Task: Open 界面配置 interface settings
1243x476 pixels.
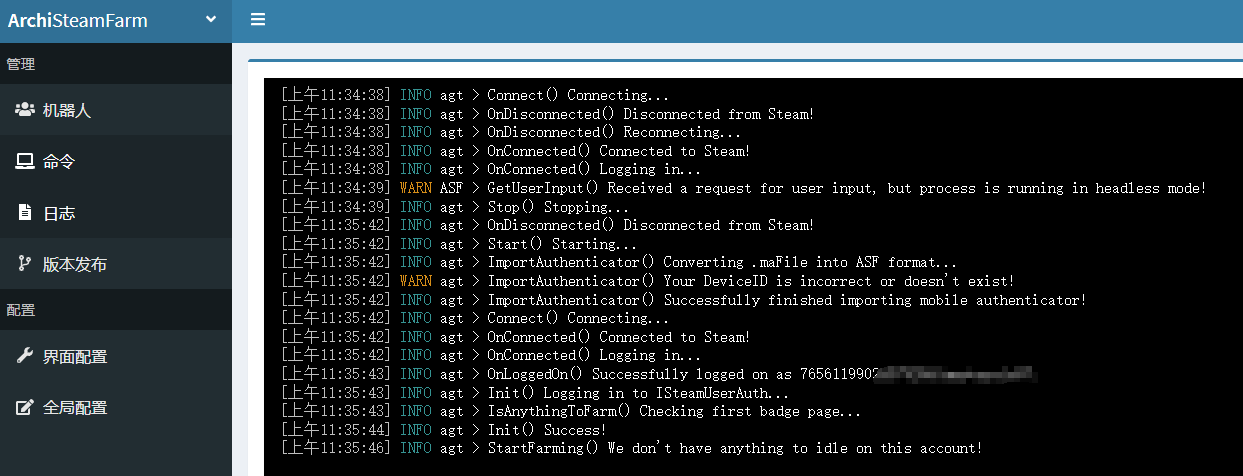Action: pos(75,357)
